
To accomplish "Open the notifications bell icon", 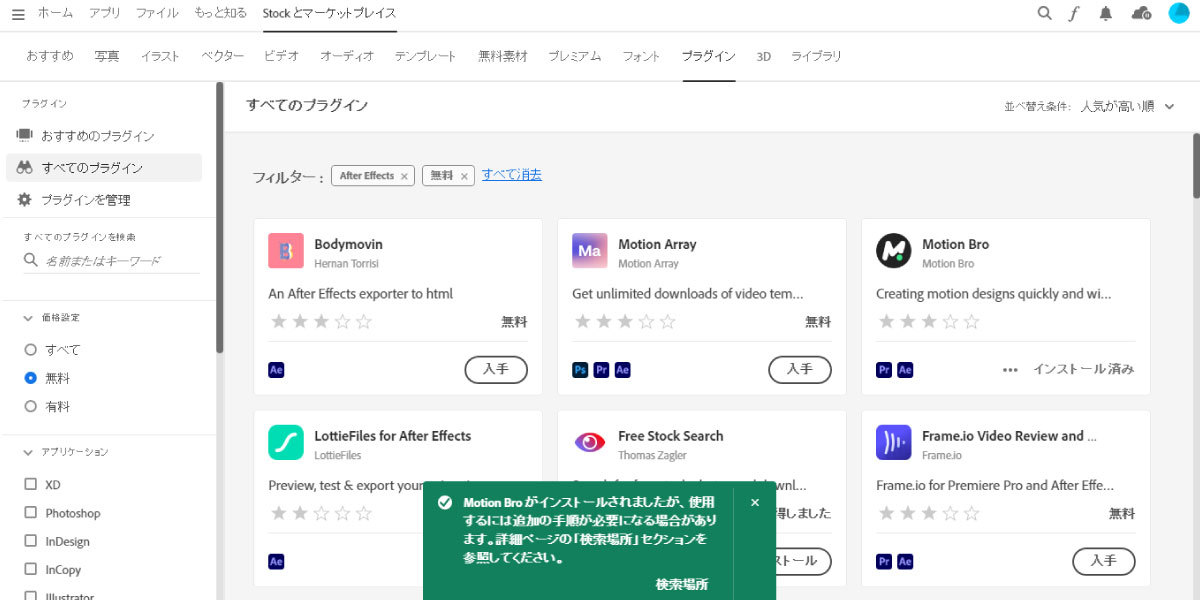I will [x=1105, y=13].
